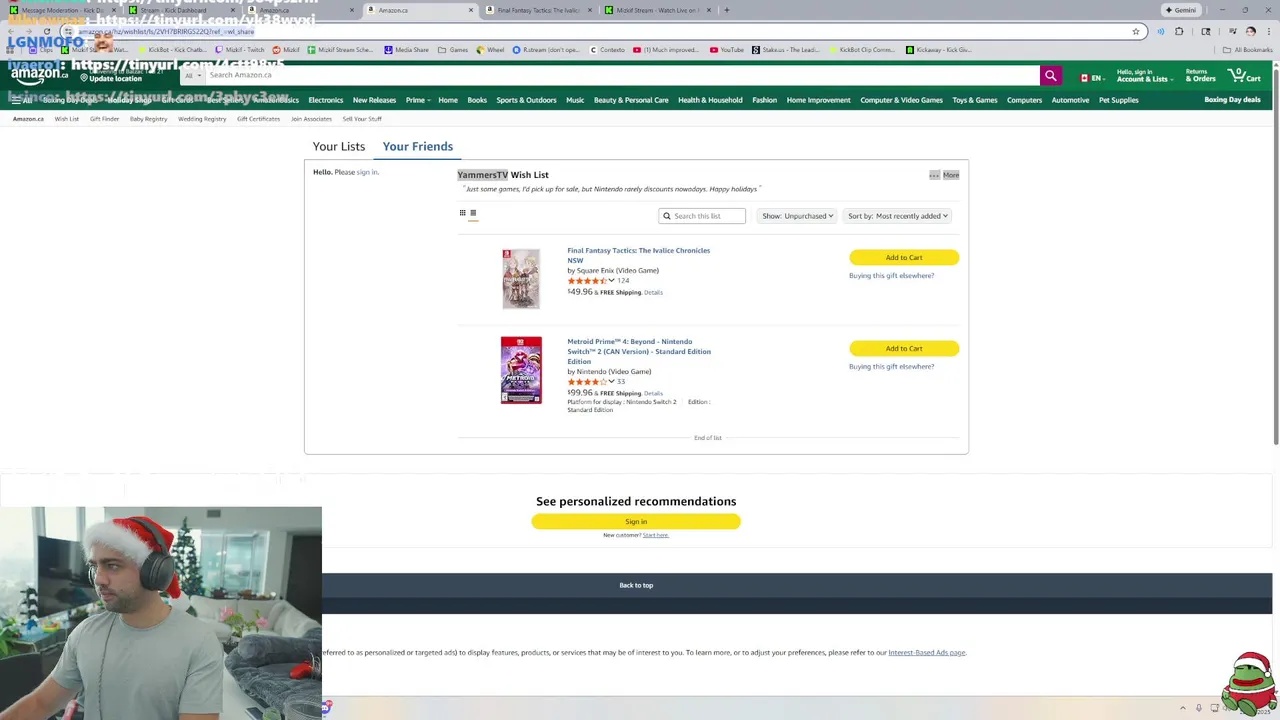
Task: Open the Mizkif Stream Schedule bookmark
Action: (x=340, y=49)
